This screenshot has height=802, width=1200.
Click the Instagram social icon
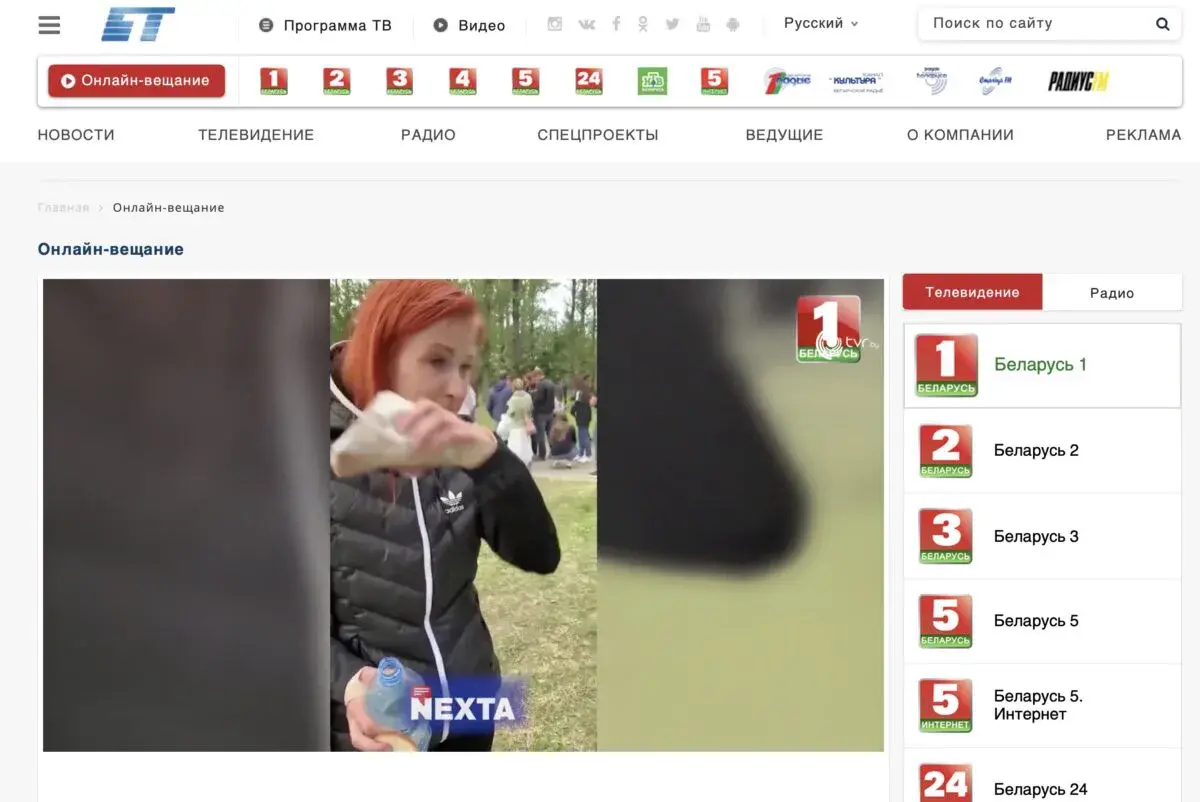pyautogui.click(x=555, y=24)
